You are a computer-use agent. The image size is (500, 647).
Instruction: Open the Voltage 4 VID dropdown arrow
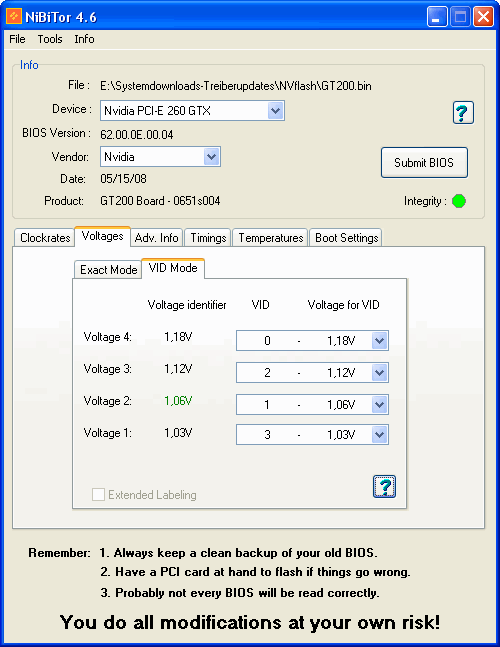pos(379,341)
